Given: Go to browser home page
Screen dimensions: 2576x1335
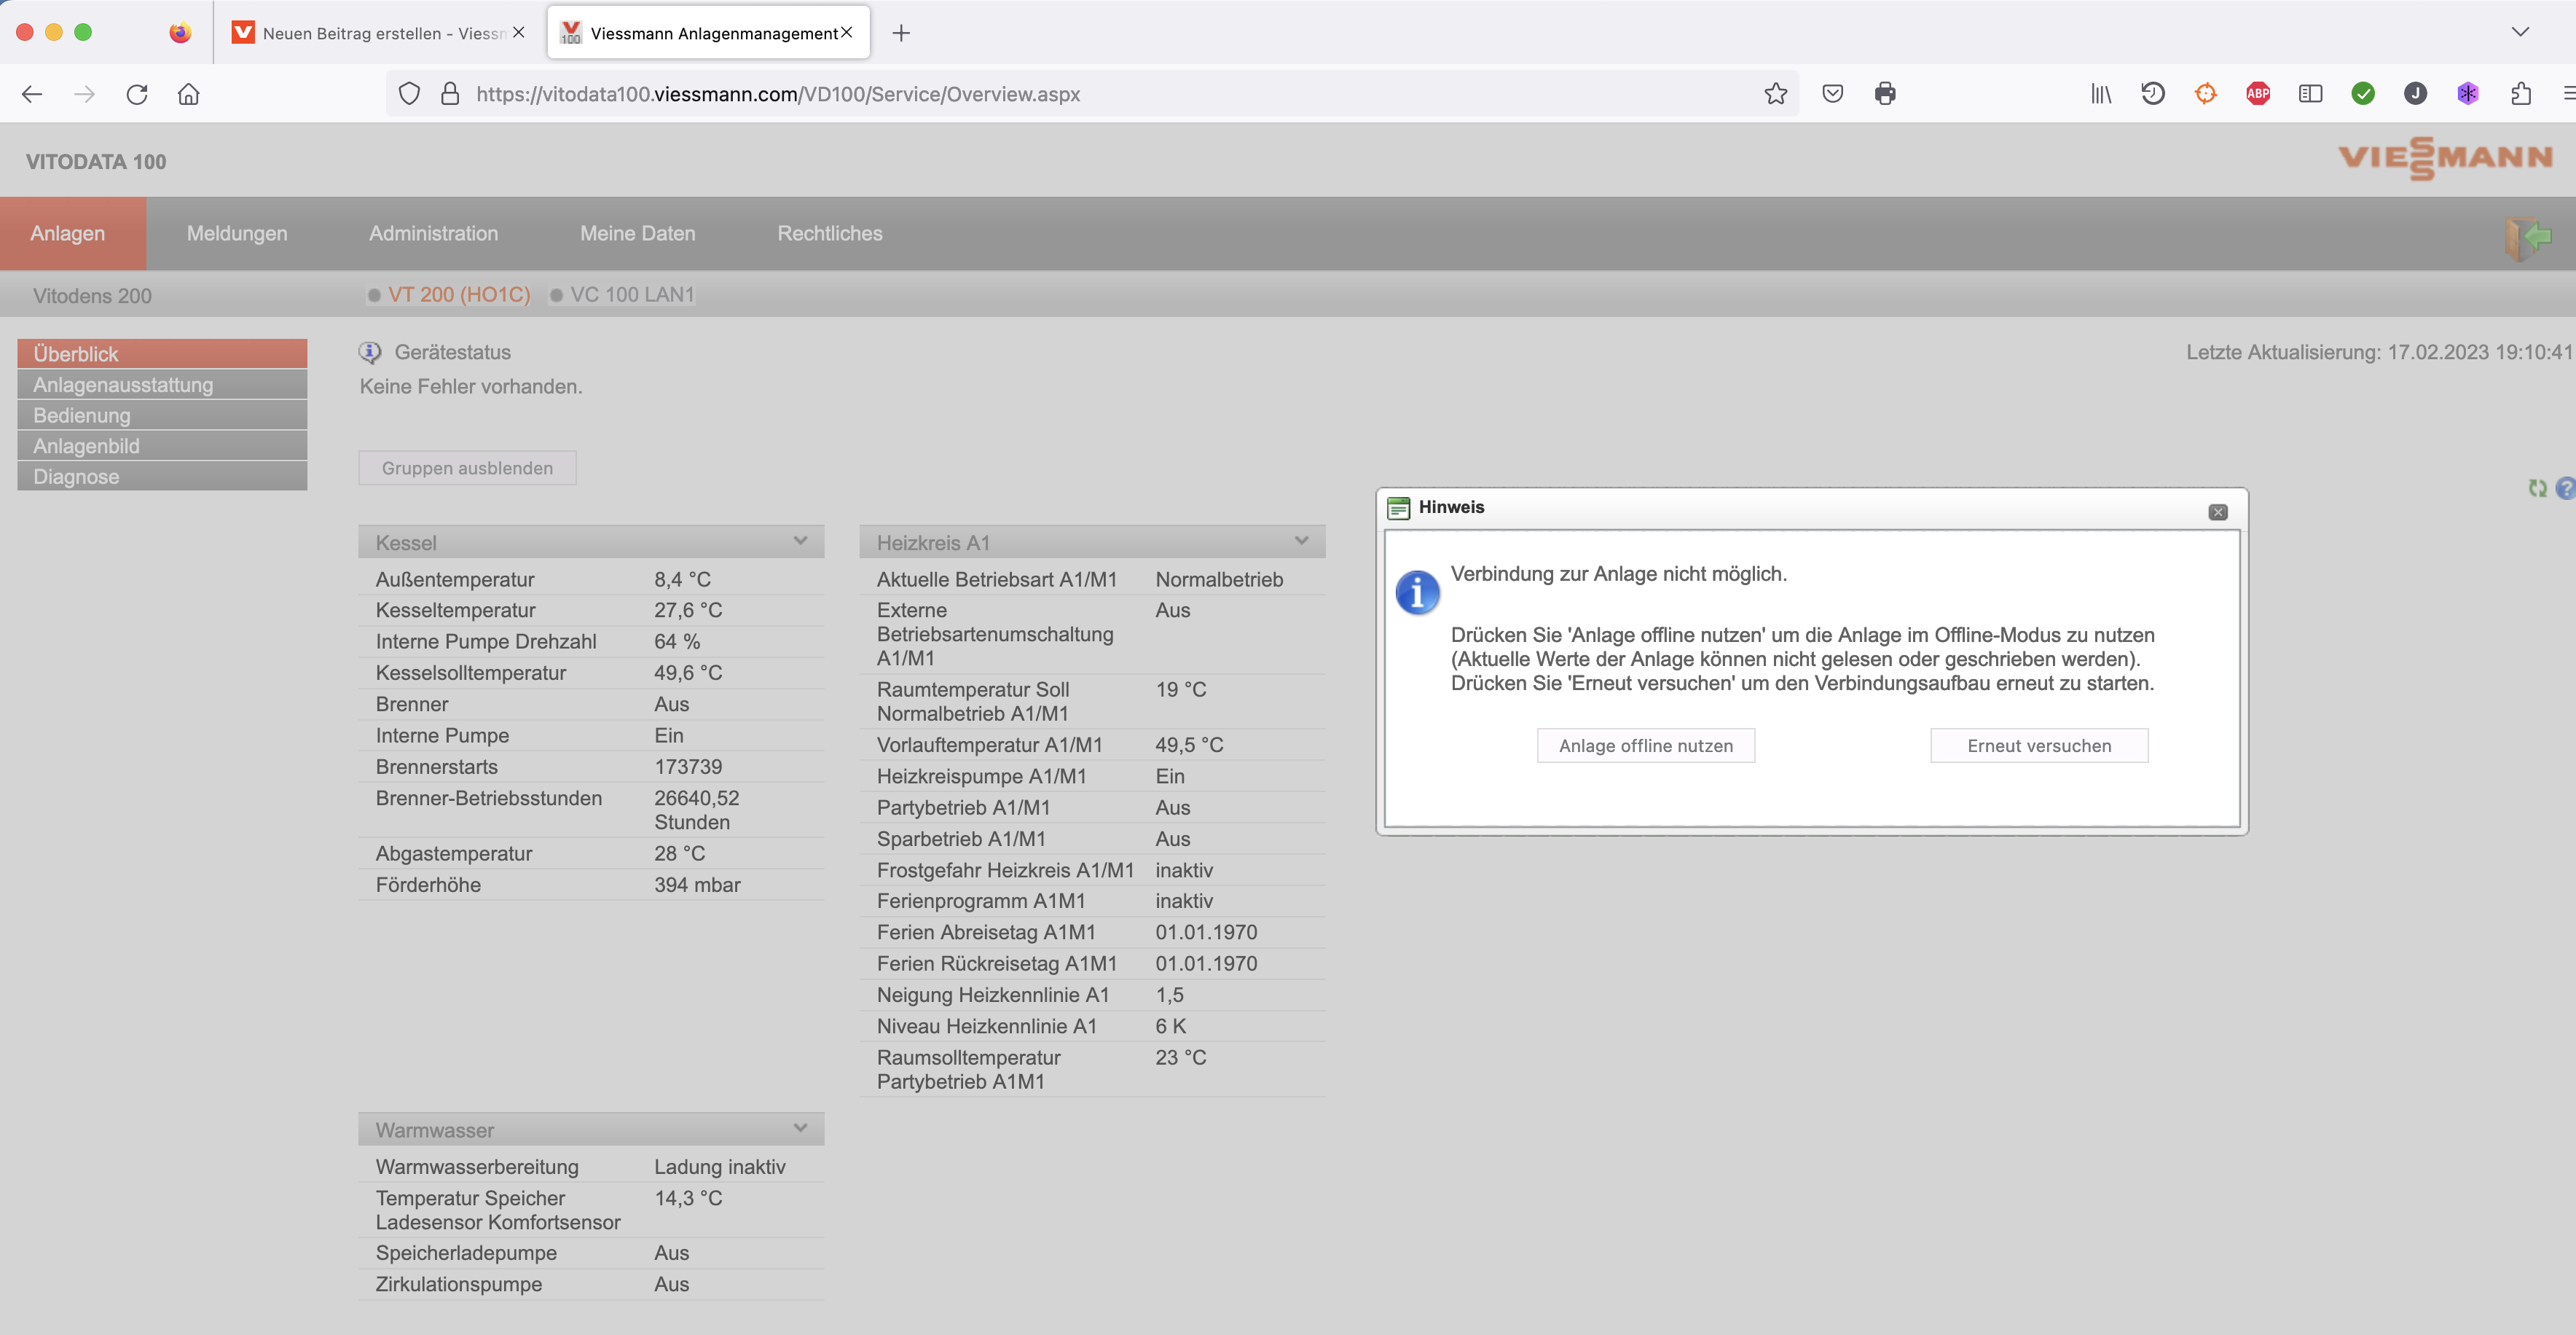Looking at the screenshot, I should (189, 94).
